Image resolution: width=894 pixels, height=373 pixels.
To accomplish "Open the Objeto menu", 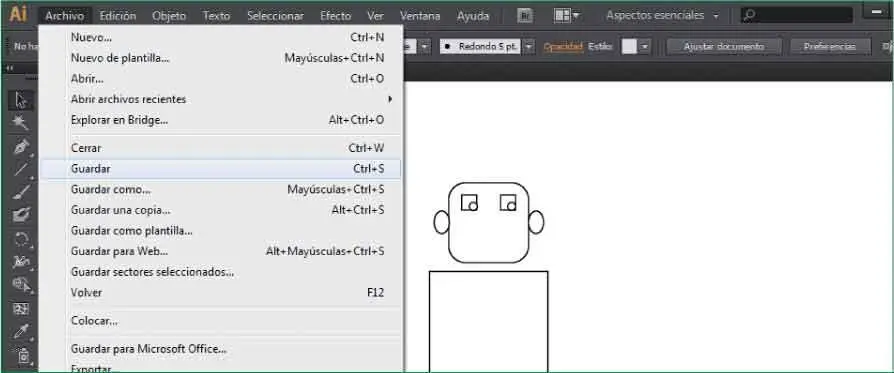I will click(169, 16).
